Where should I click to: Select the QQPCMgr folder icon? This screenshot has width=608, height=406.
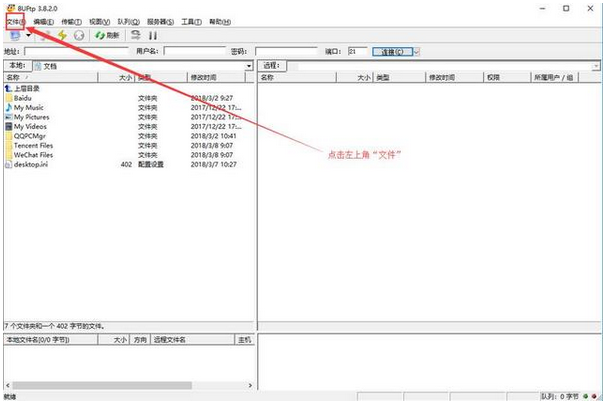(9, 136)
